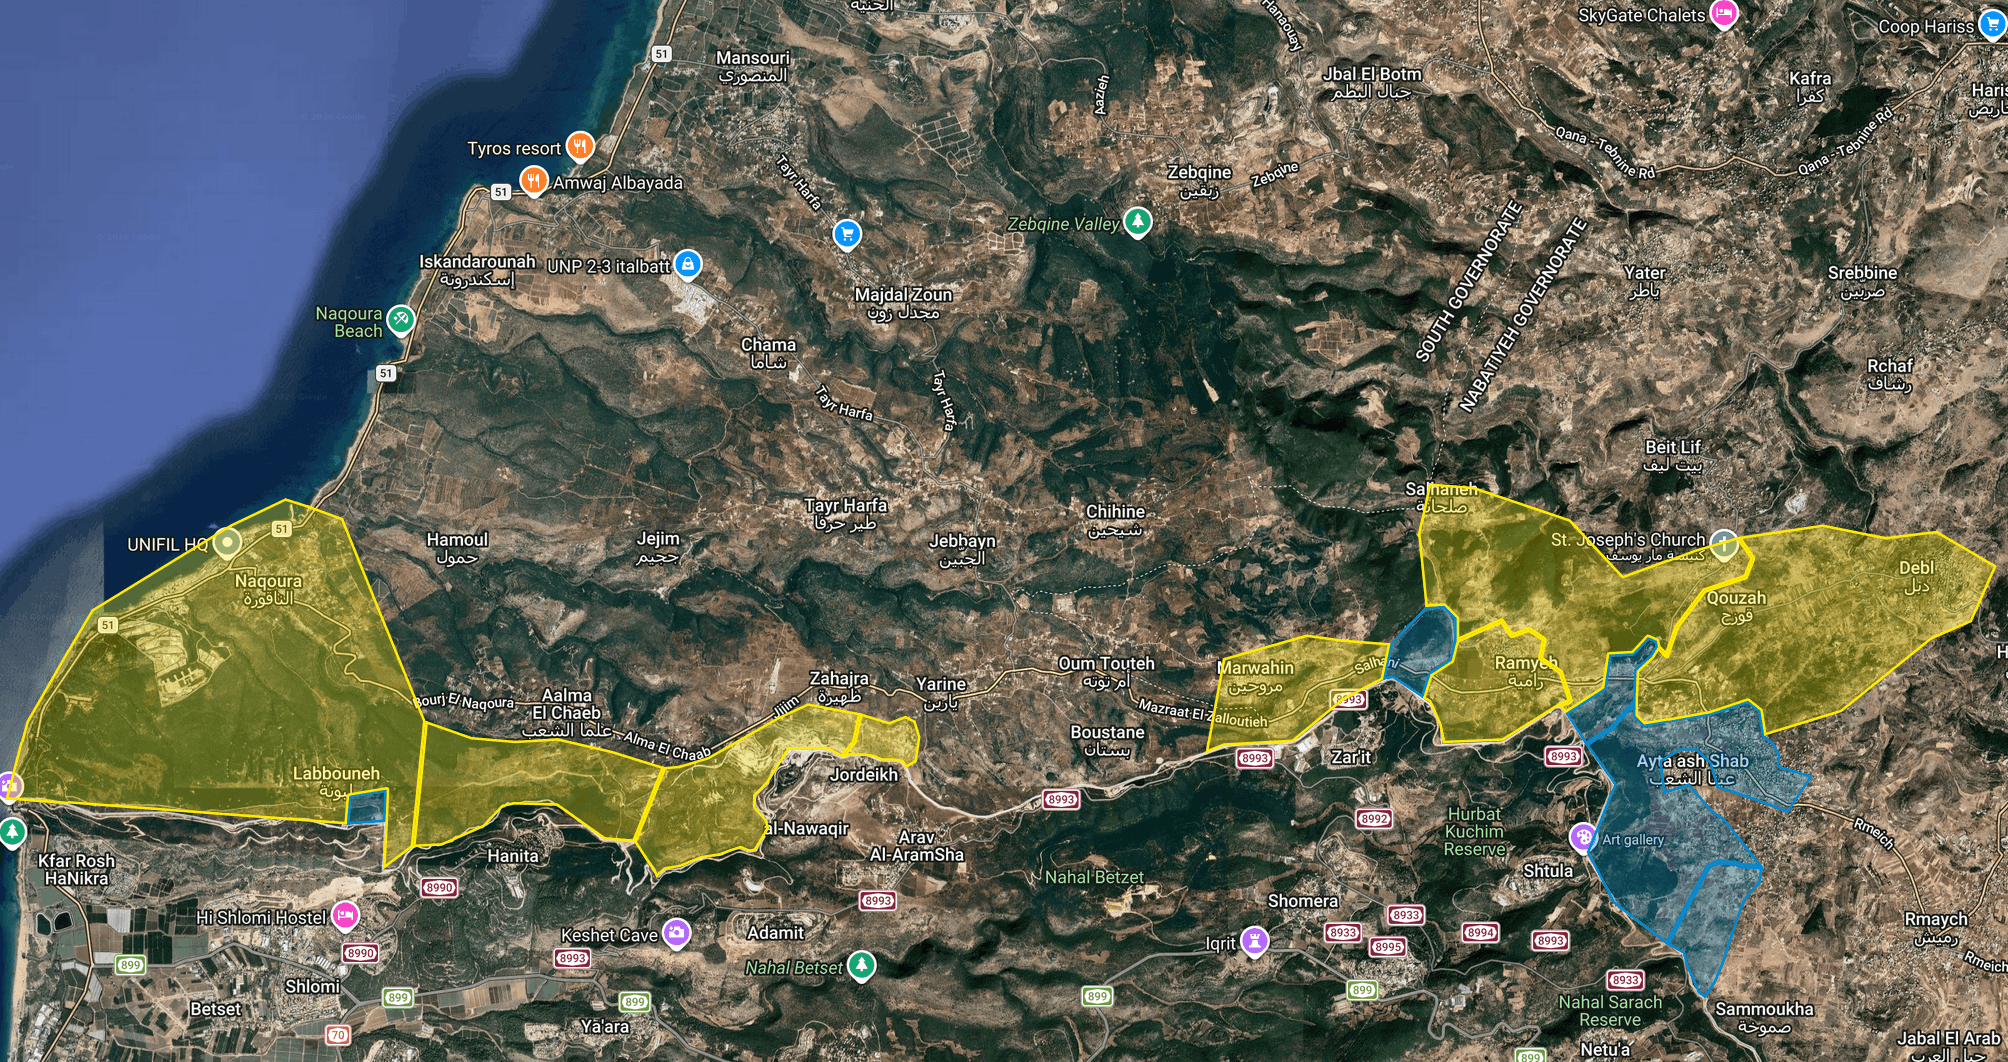Click the Ramyeh label

click(x=1526, y=670)
